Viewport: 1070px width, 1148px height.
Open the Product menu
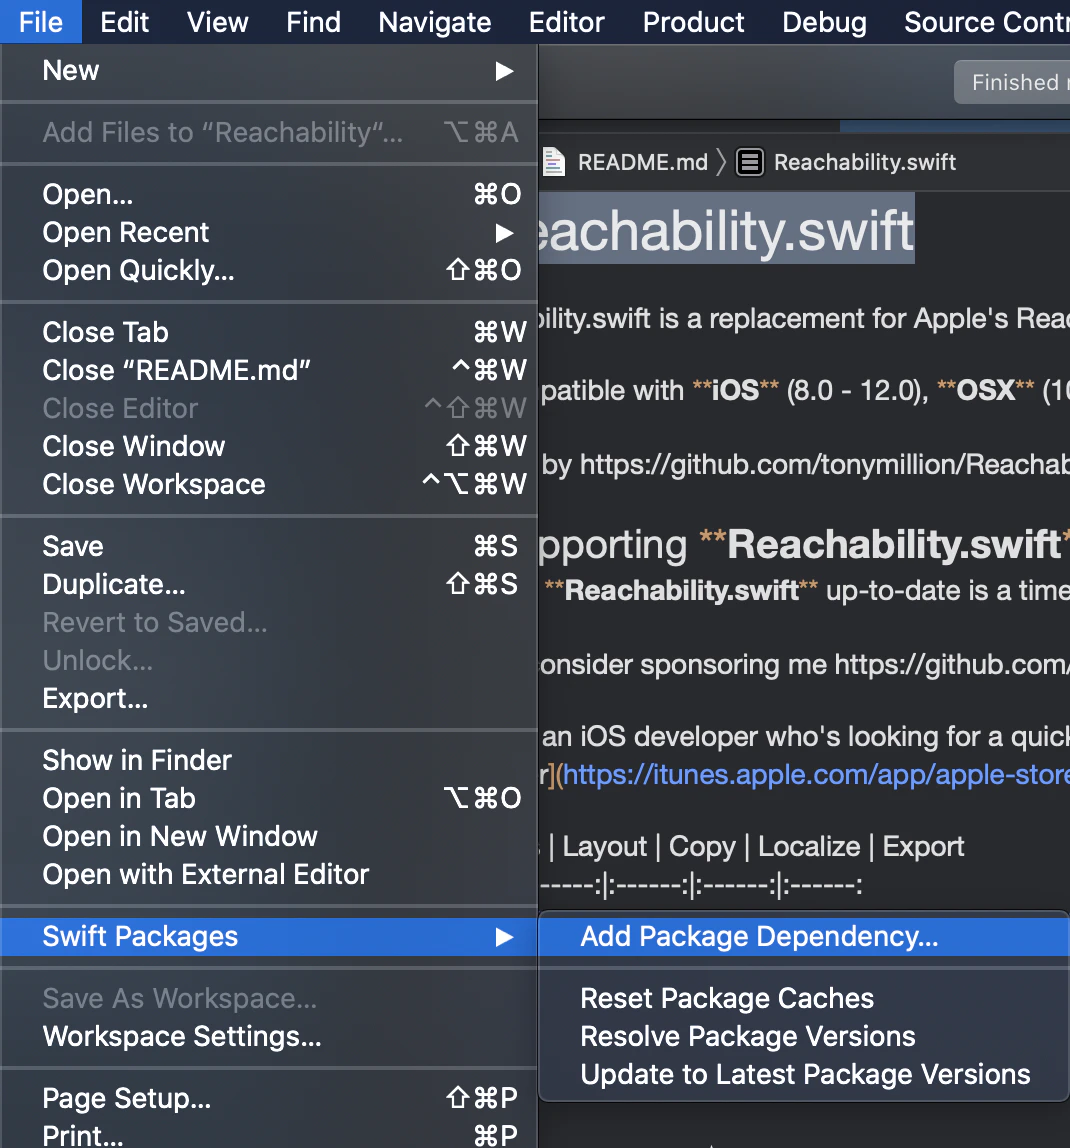694,22
